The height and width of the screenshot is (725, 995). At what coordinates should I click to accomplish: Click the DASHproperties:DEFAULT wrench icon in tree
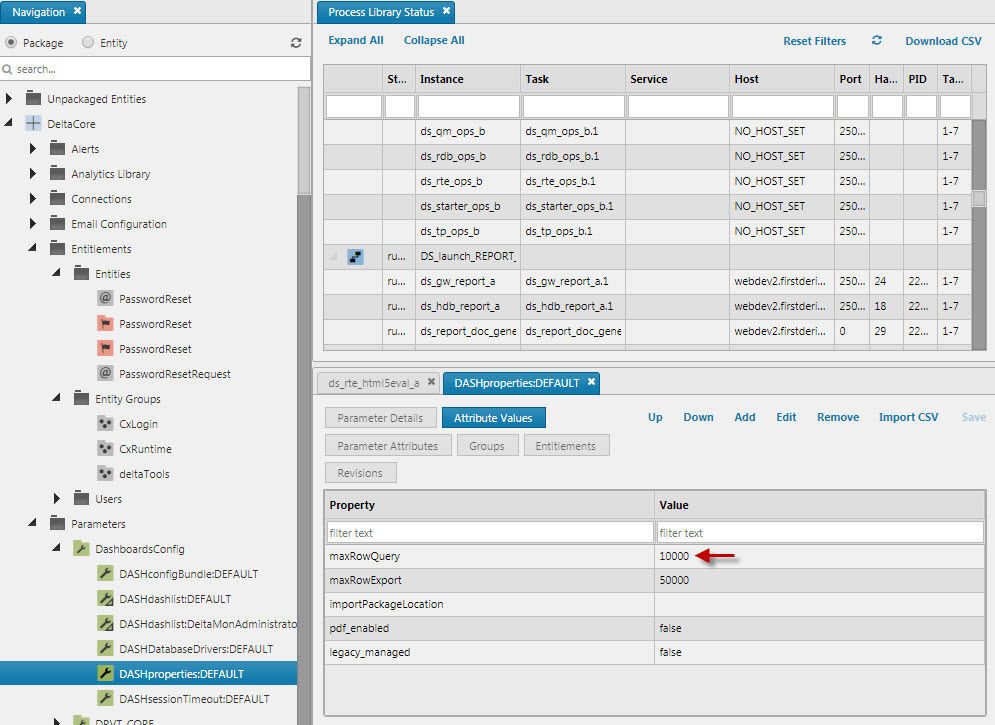tap(105, 674)
